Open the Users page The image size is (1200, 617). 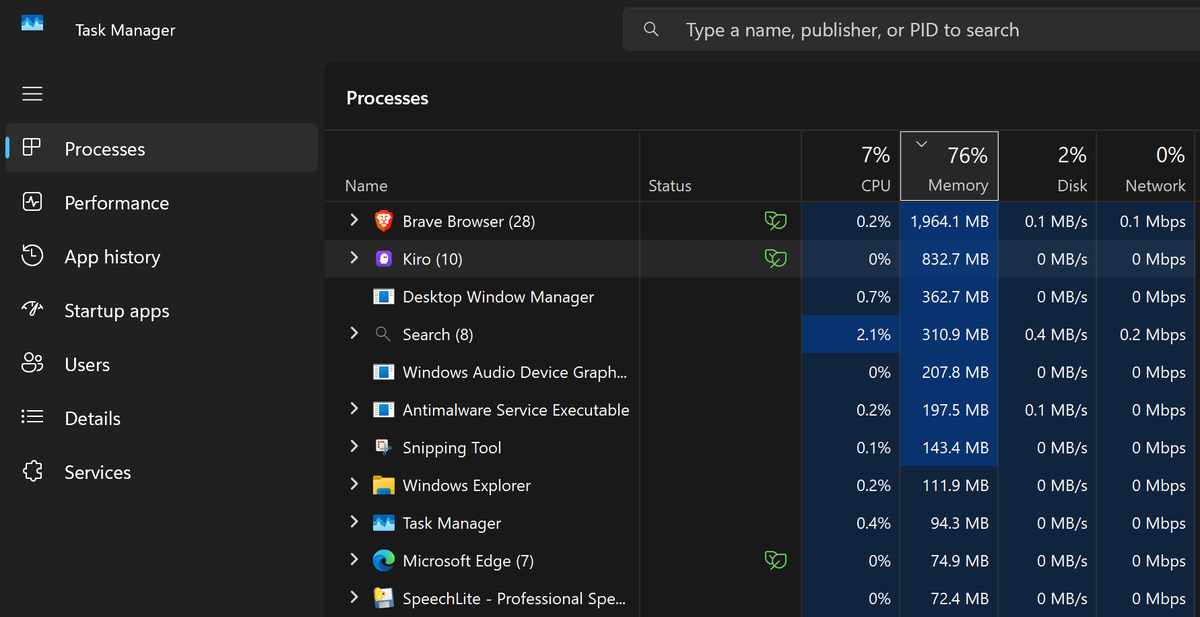pos(162,364)
